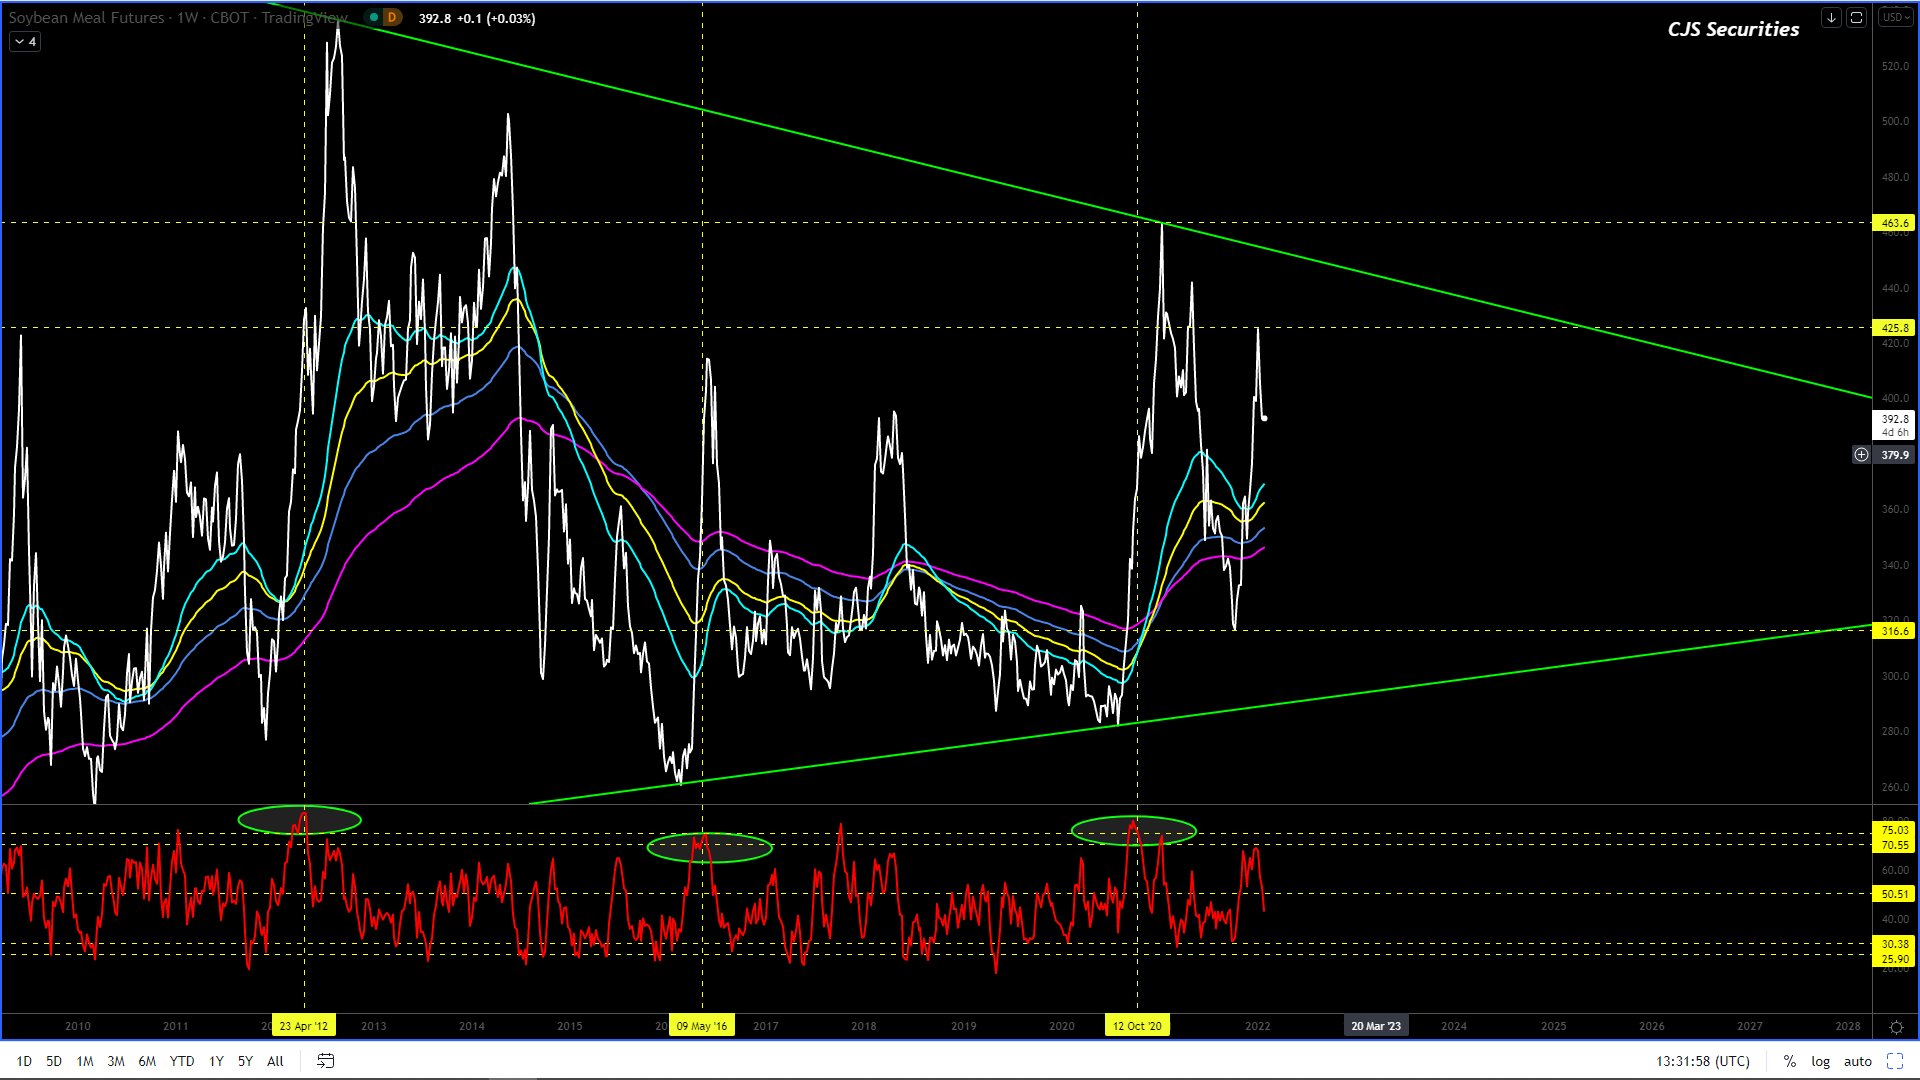The height and width of the screenshot is (1080, 1920).
Task: Click the yellow 463.6 price level label
Action: [1894, 223]
